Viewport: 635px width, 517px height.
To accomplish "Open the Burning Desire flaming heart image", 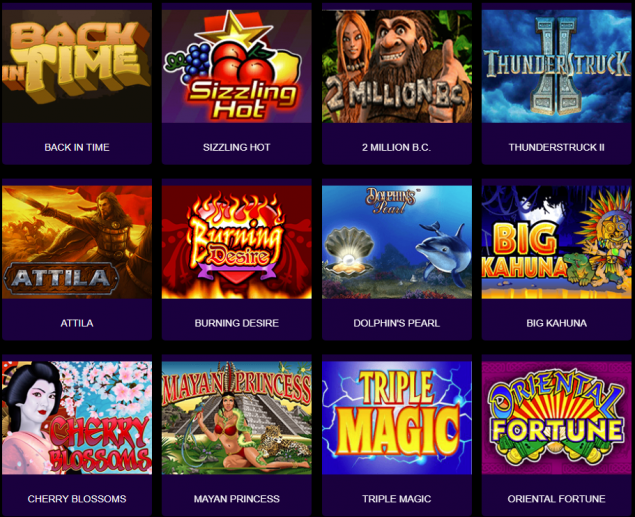I will (x=237, y=242).
